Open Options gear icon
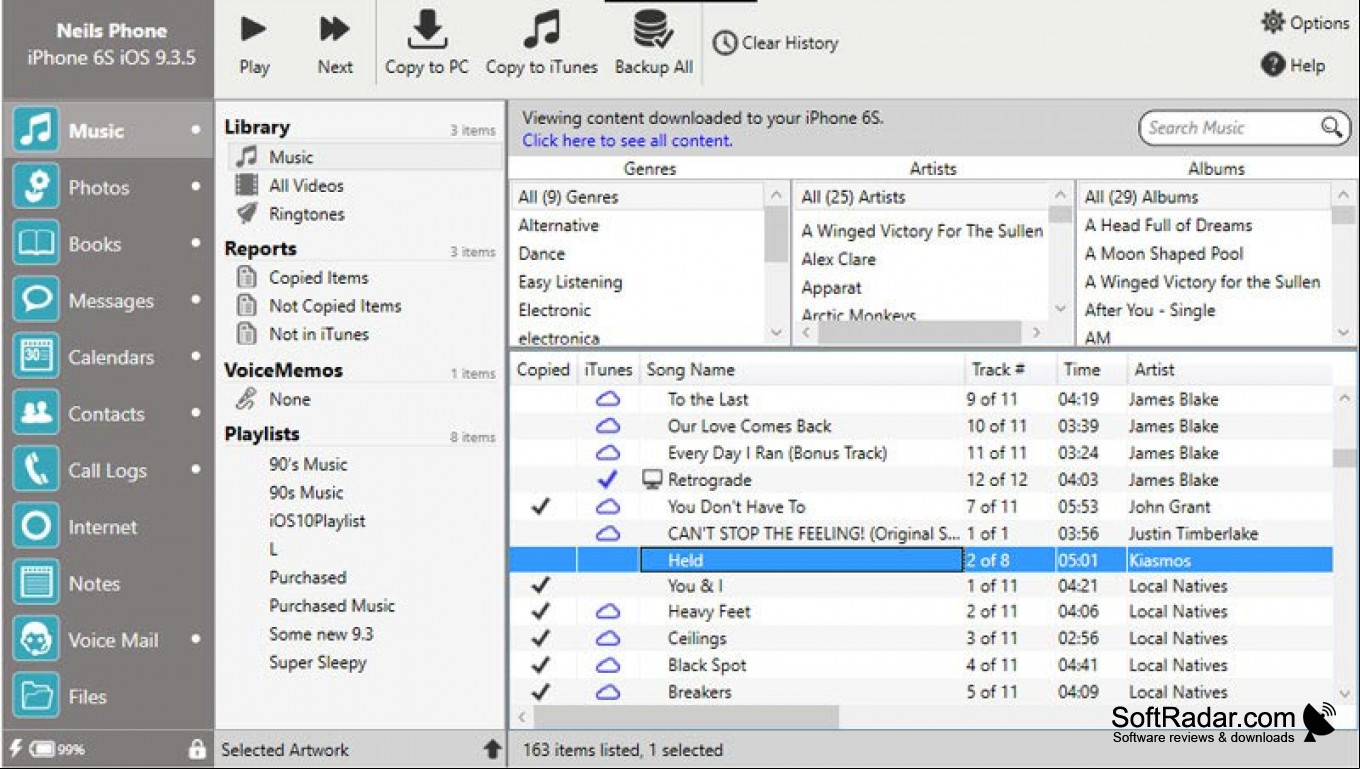This screenshot has height=769, width=1360. 1273,22
